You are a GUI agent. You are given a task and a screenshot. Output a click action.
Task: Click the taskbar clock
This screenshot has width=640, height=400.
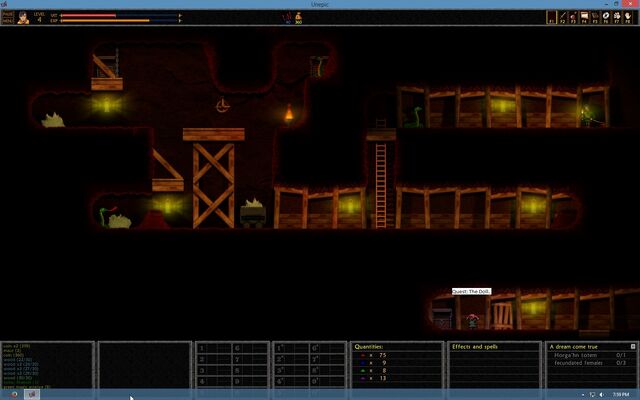pos(620,394)
